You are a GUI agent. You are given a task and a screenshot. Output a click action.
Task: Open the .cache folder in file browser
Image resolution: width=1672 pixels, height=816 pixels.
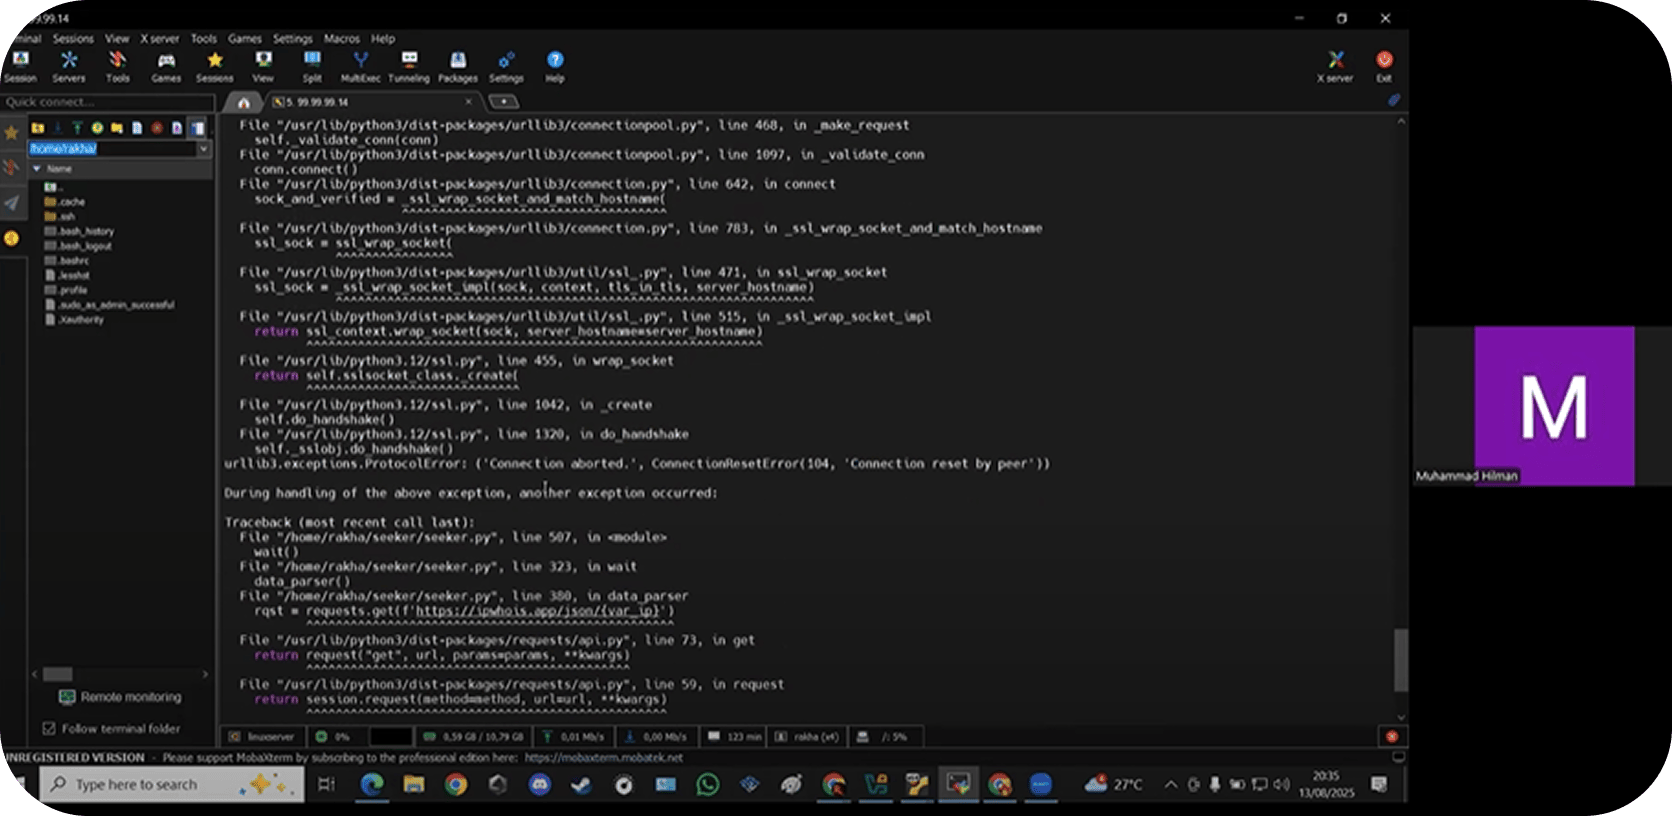pos(71,202)
